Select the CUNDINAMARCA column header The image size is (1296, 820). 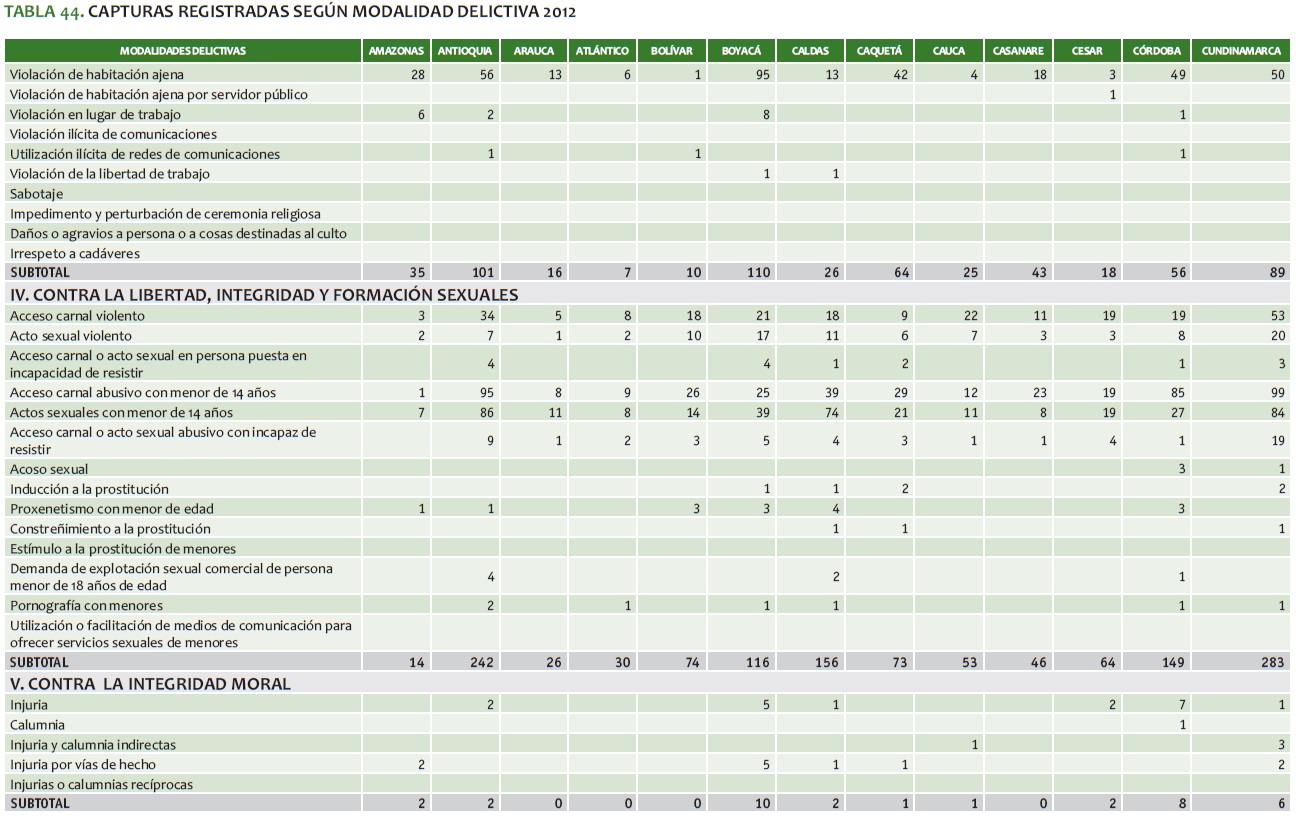point(1240,51)
